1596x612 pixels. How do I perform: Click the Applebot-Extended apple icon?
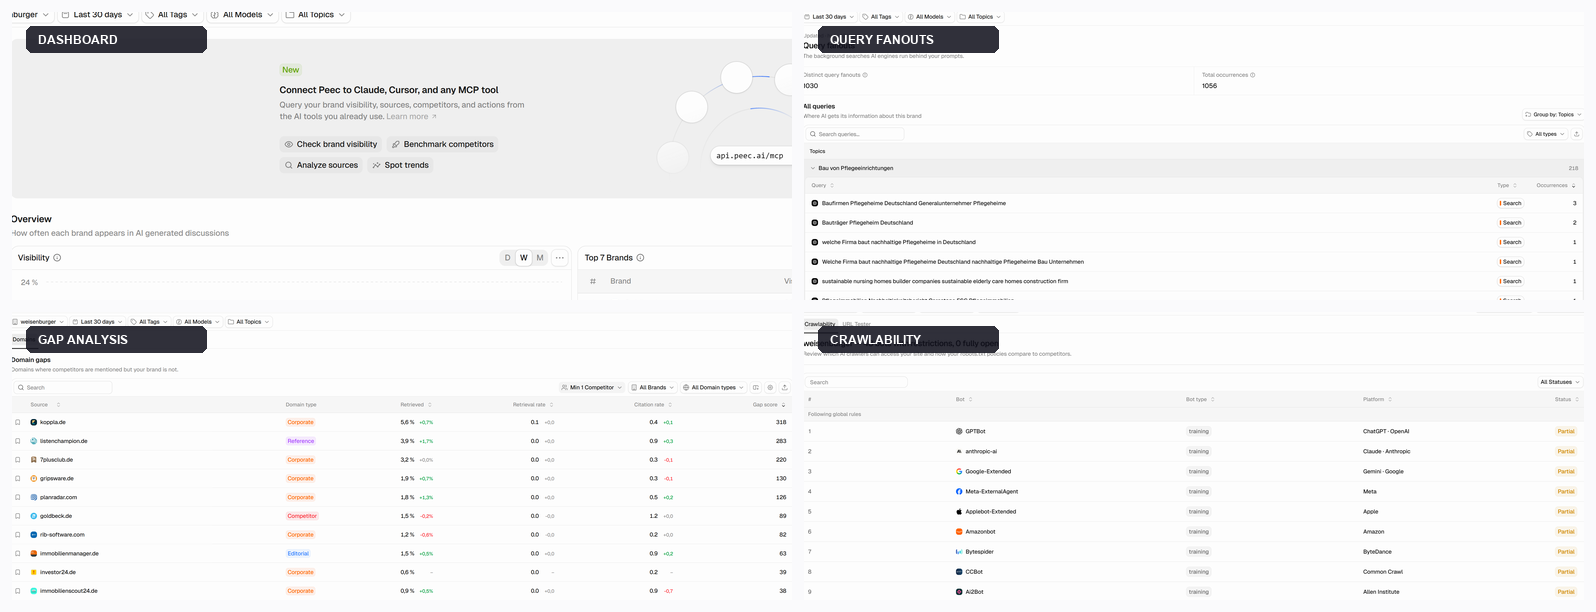959,512
